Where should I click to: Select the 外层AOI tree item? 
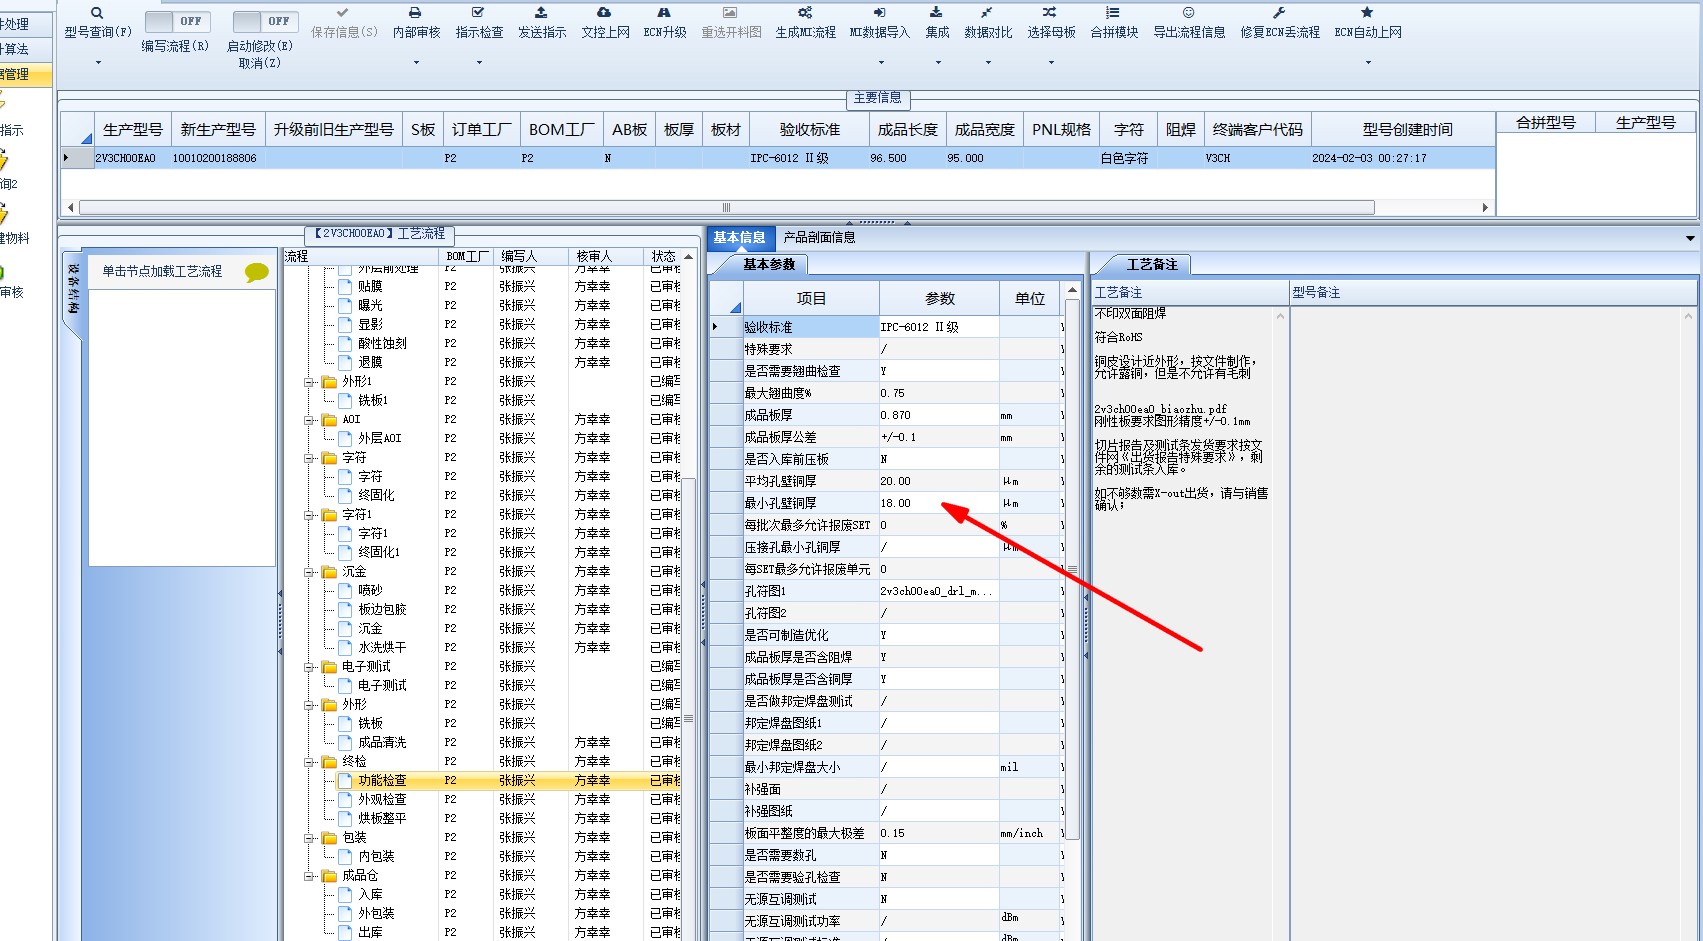point(379,439)
